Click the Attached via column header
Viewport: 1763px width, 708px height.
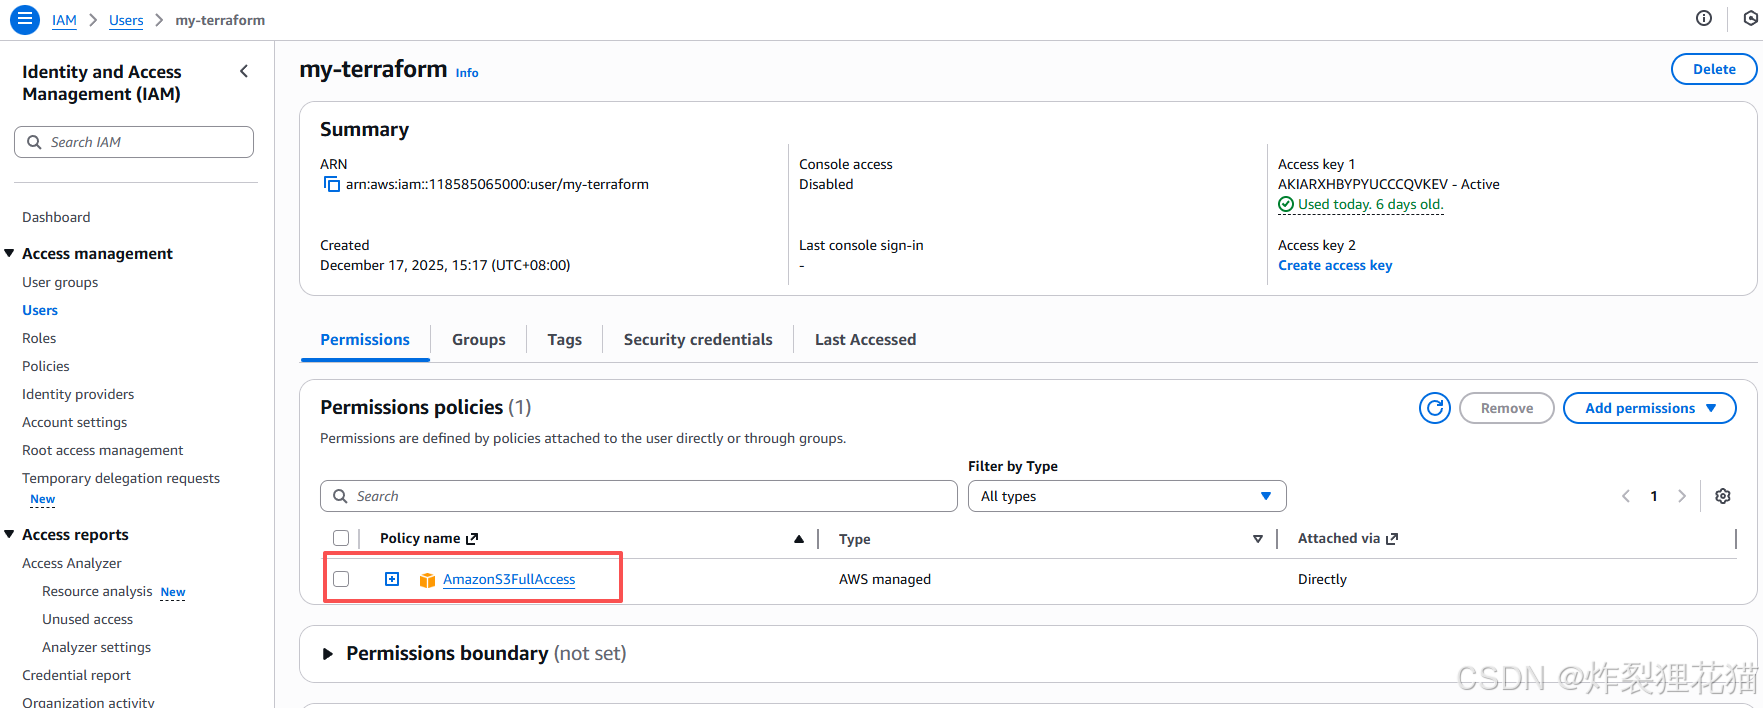click(1338, 538)
